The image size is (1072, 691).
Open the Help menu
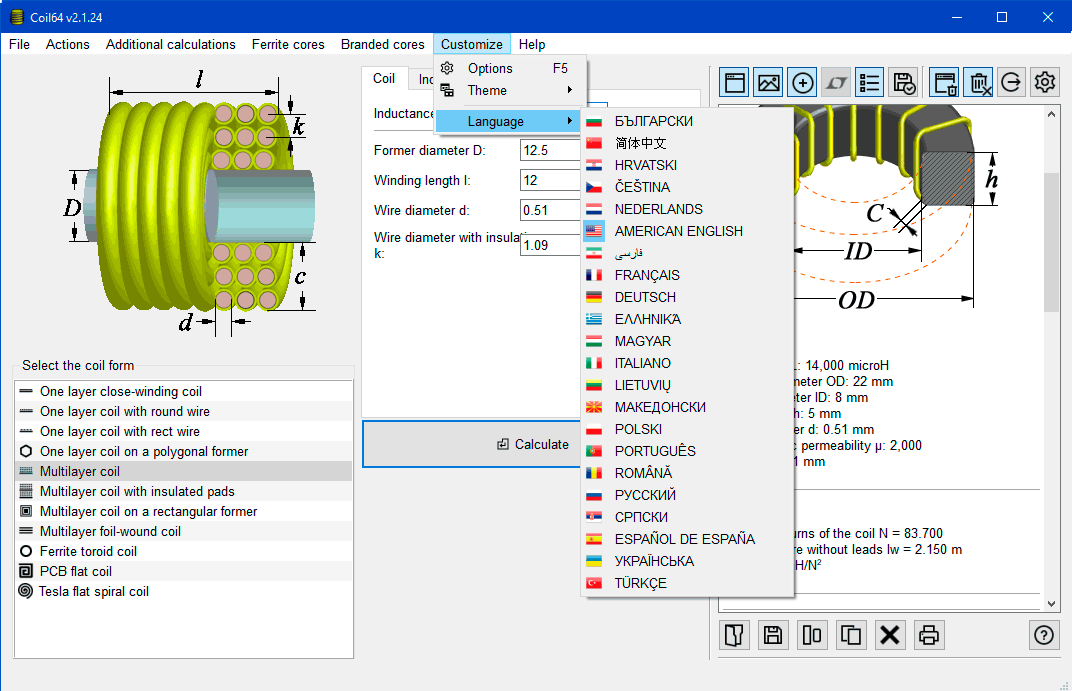click(532, 44)
